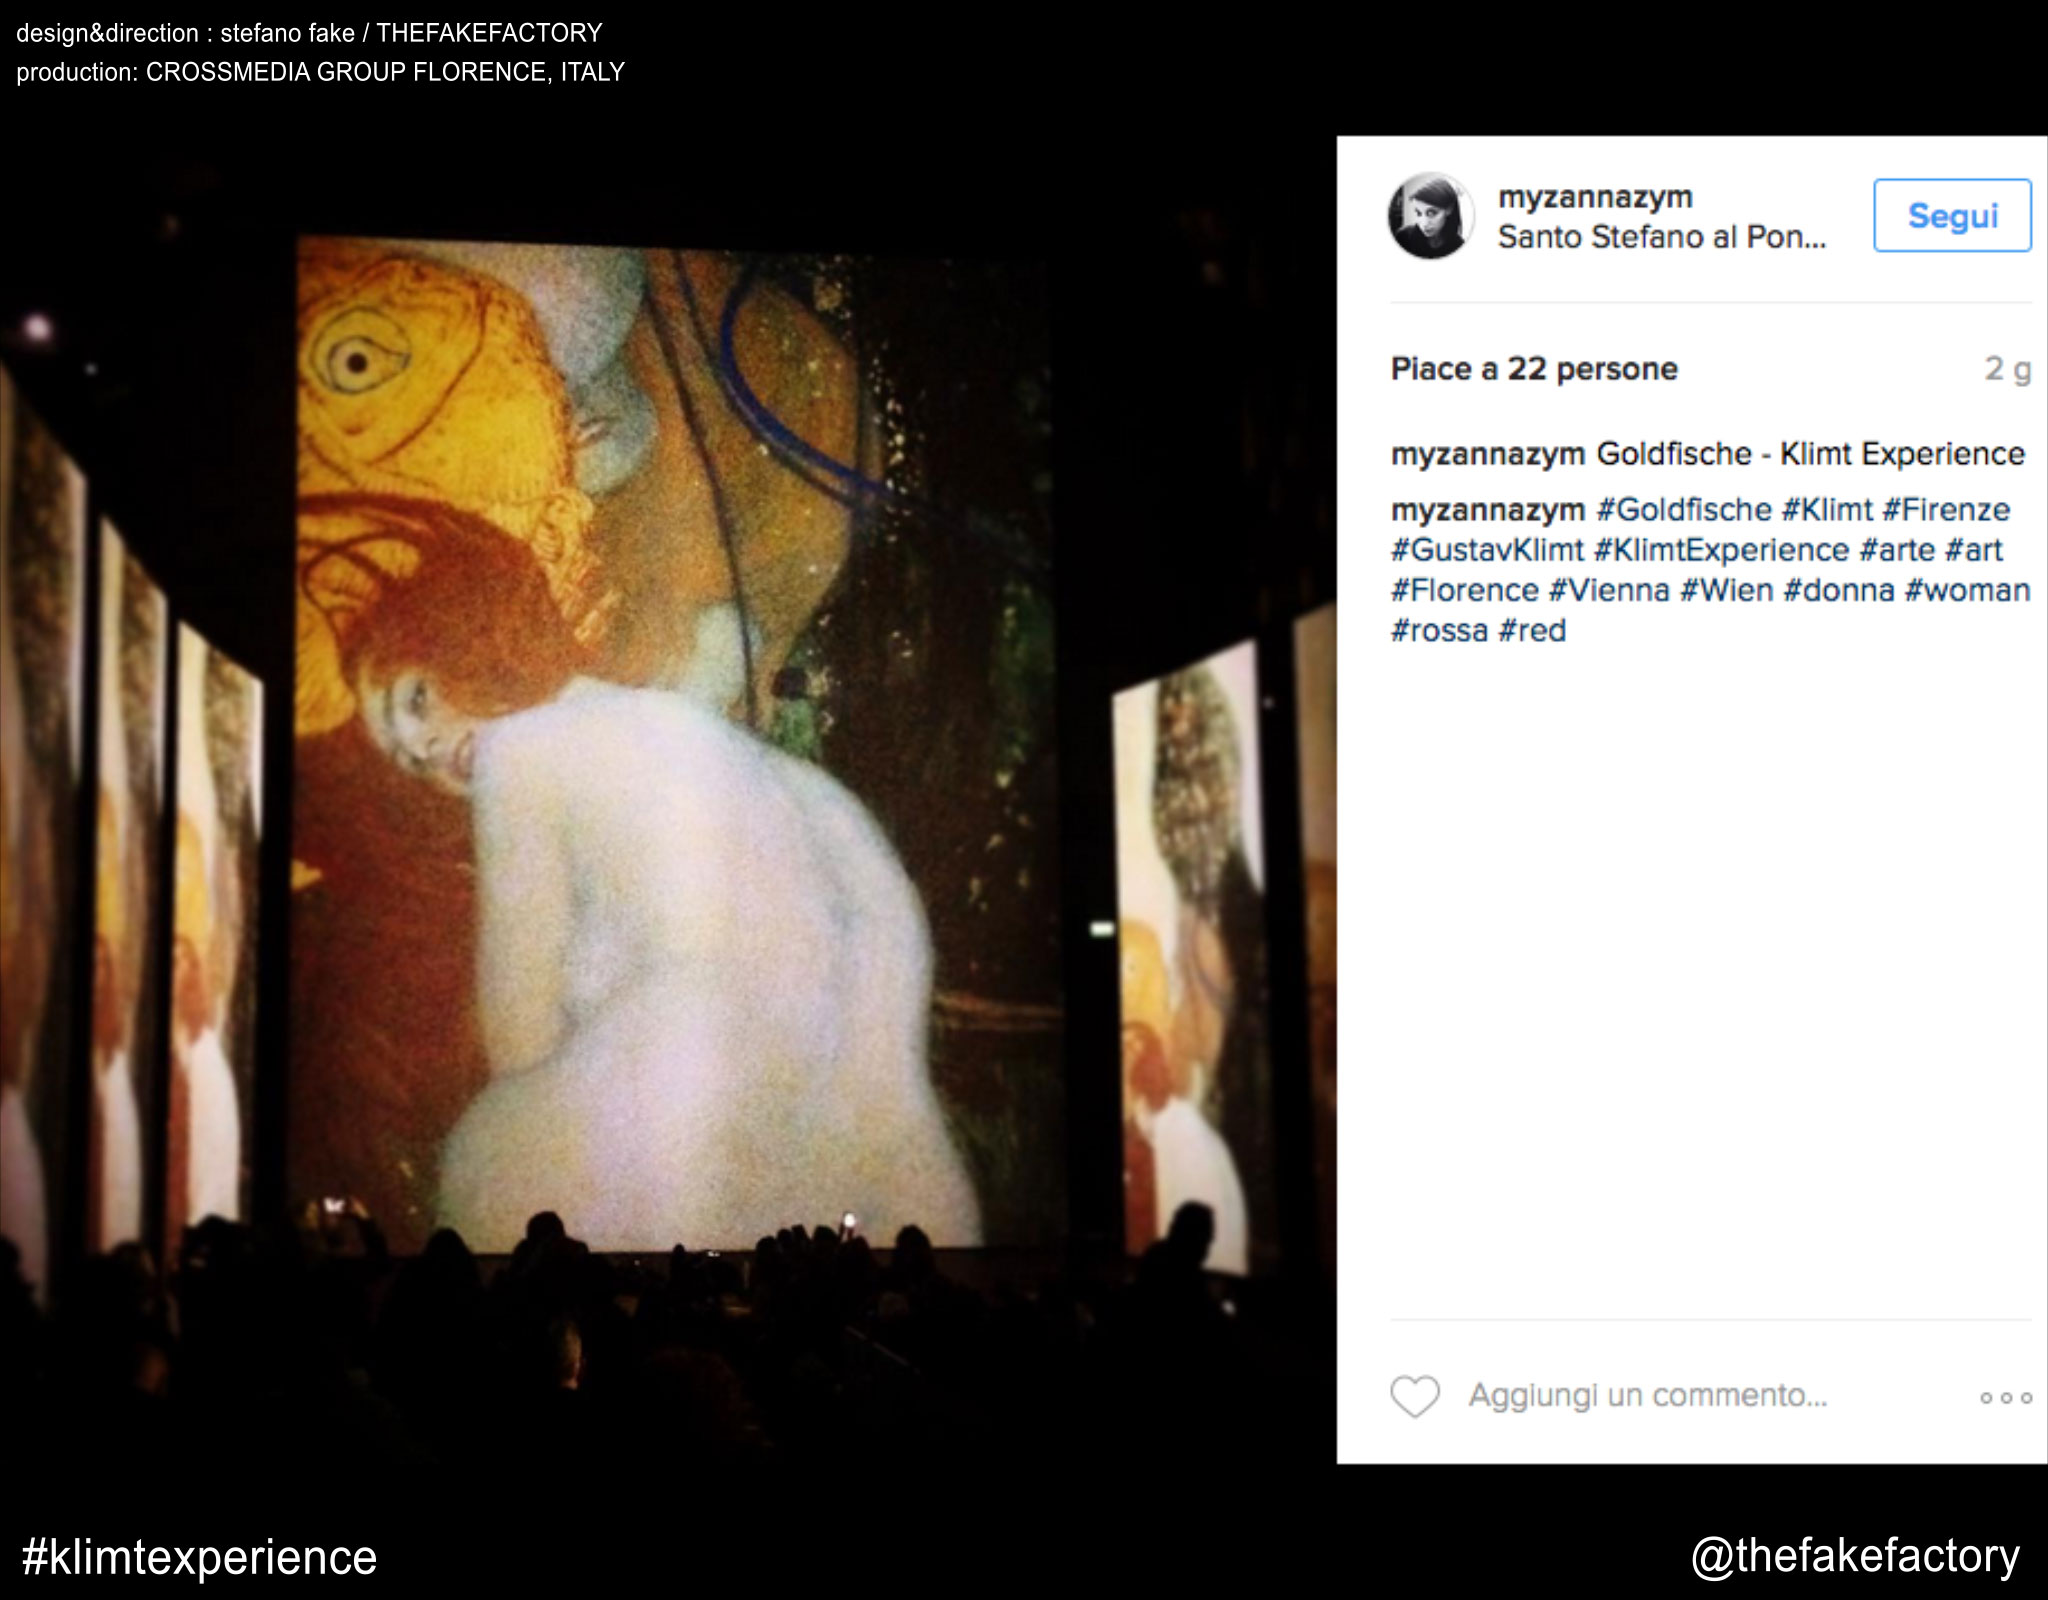The image size is (2048, 1600).
Task: Open the #rossa hashtag
Action: [x=1440, y=631]
